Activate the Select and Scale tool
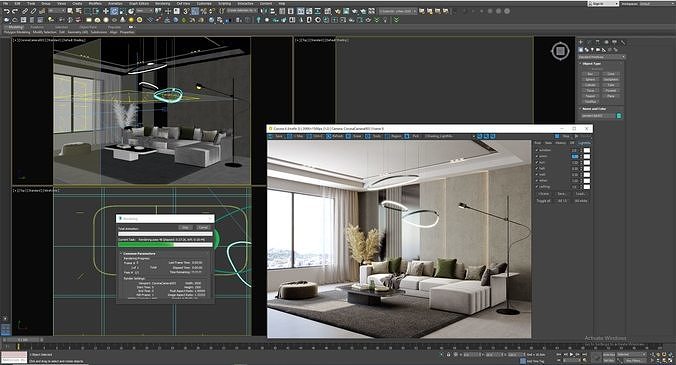Image resolution: width=676 pixels, height=365 pixels. pos(122,11)
